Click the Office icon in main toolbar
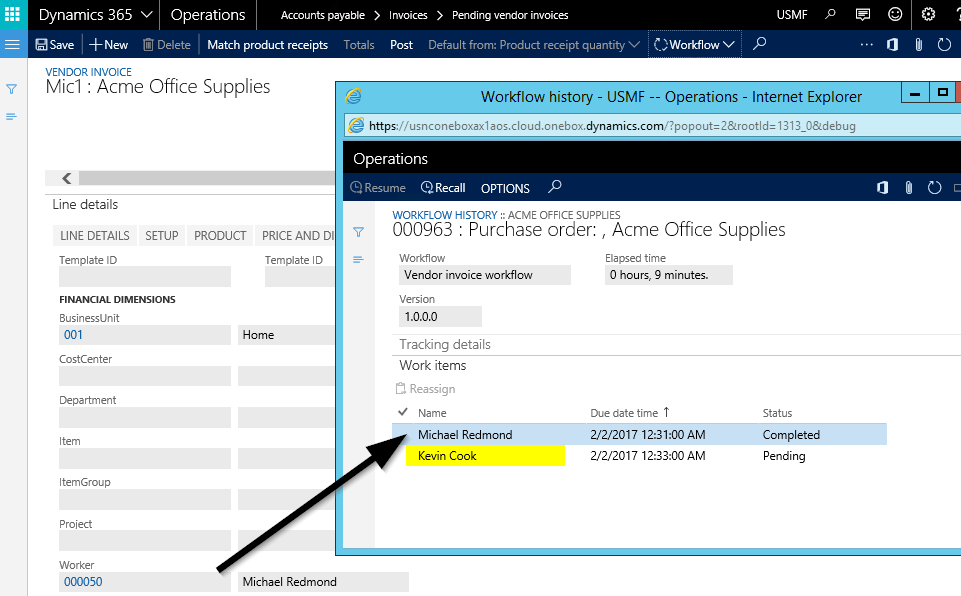 (892, 45)
